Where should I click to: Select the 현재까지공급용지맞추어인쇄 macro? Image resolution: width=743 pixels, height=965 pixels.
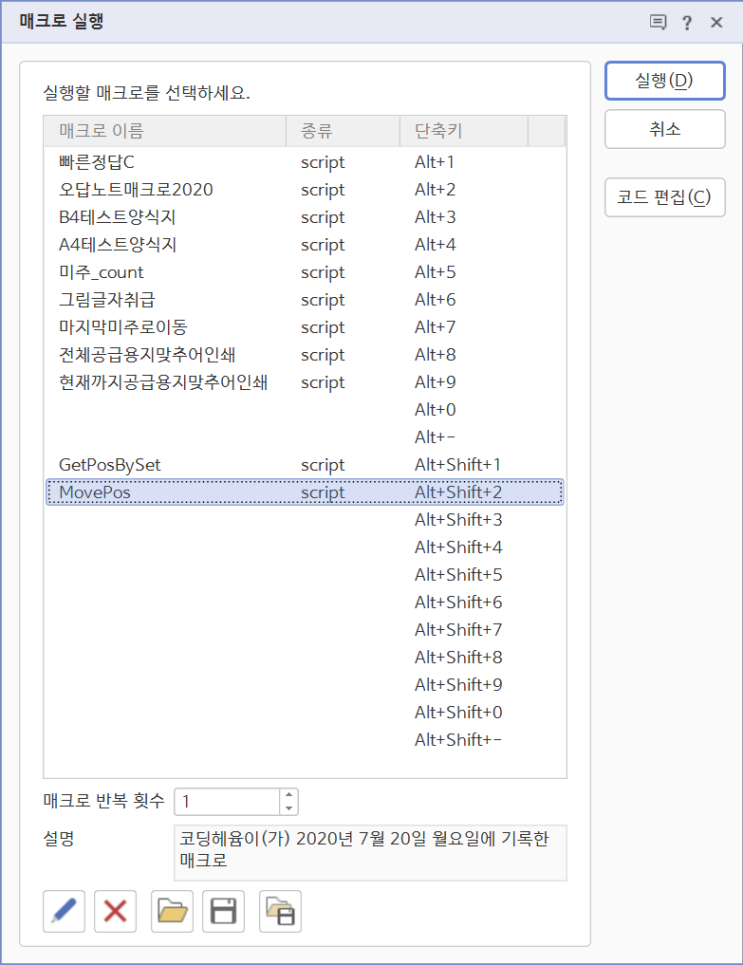point(305,382)
